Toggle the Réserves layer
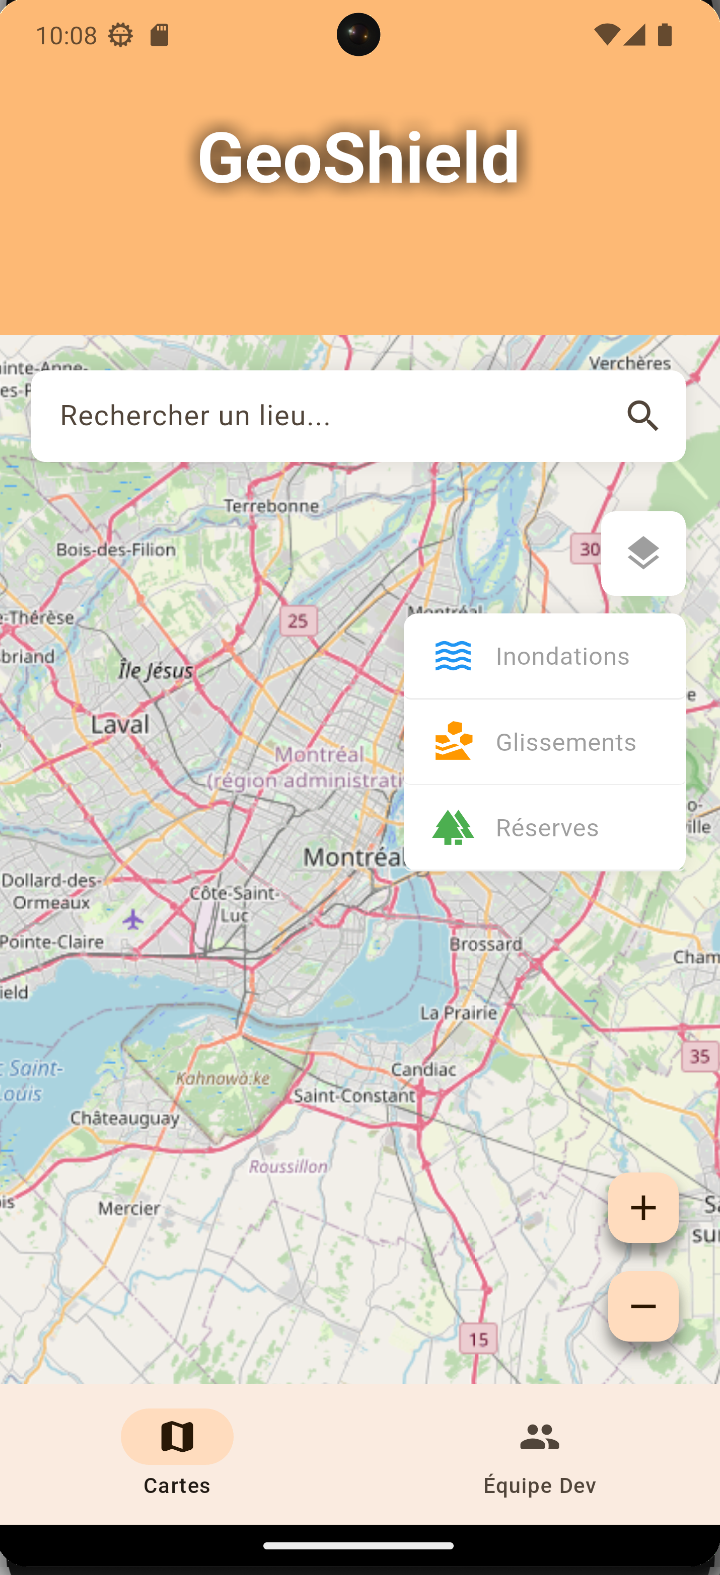 click(x=545, y=828)
